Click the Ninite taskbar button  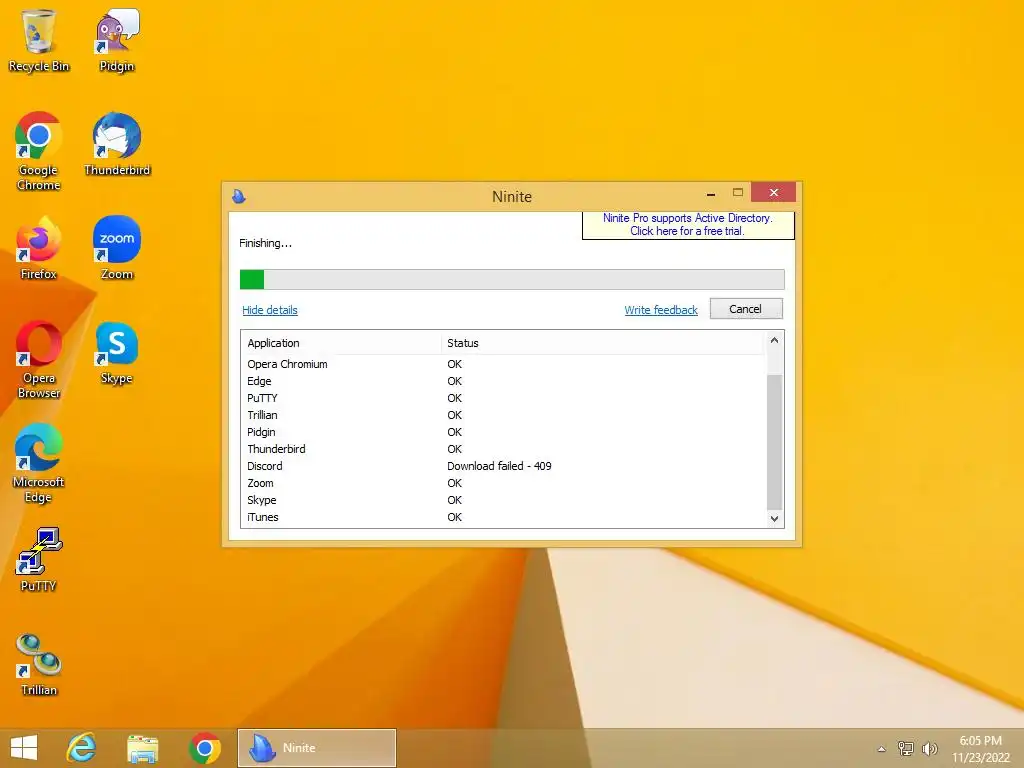tap(317, 748)
